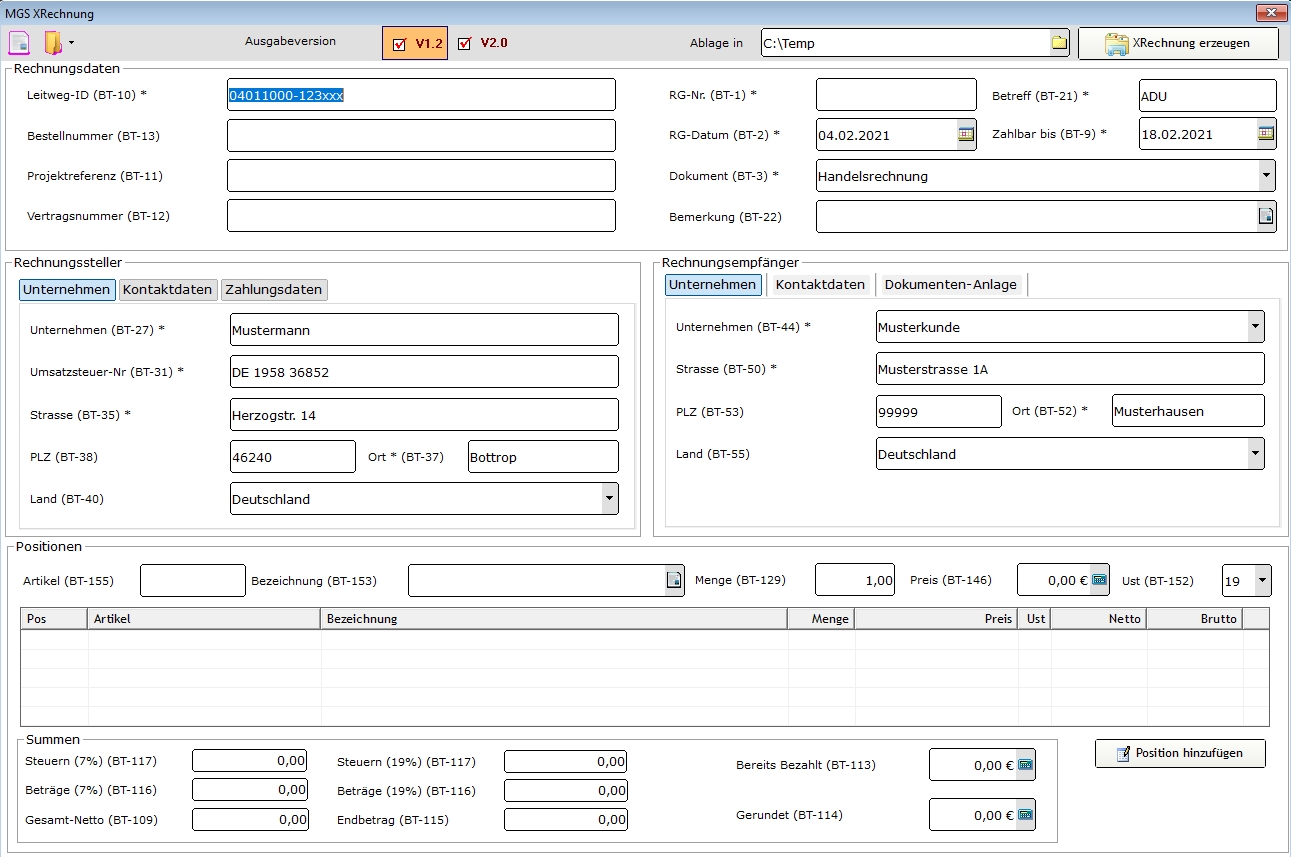Image resolution: width=1291 pixels, height=857 pixels.
Task: Open calculator for Preis (BT-146) field
Action: 1099,580
